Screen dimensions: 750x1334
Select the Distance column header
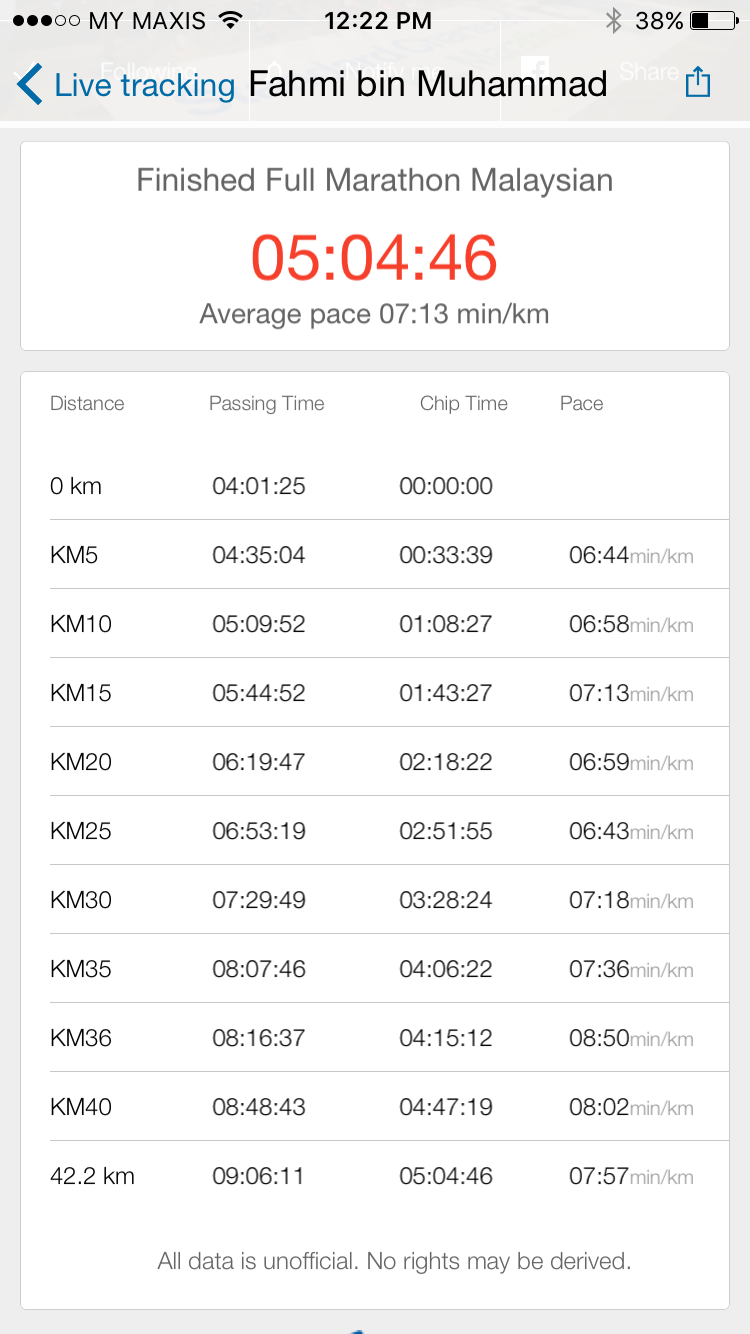[x=87, y=404]
